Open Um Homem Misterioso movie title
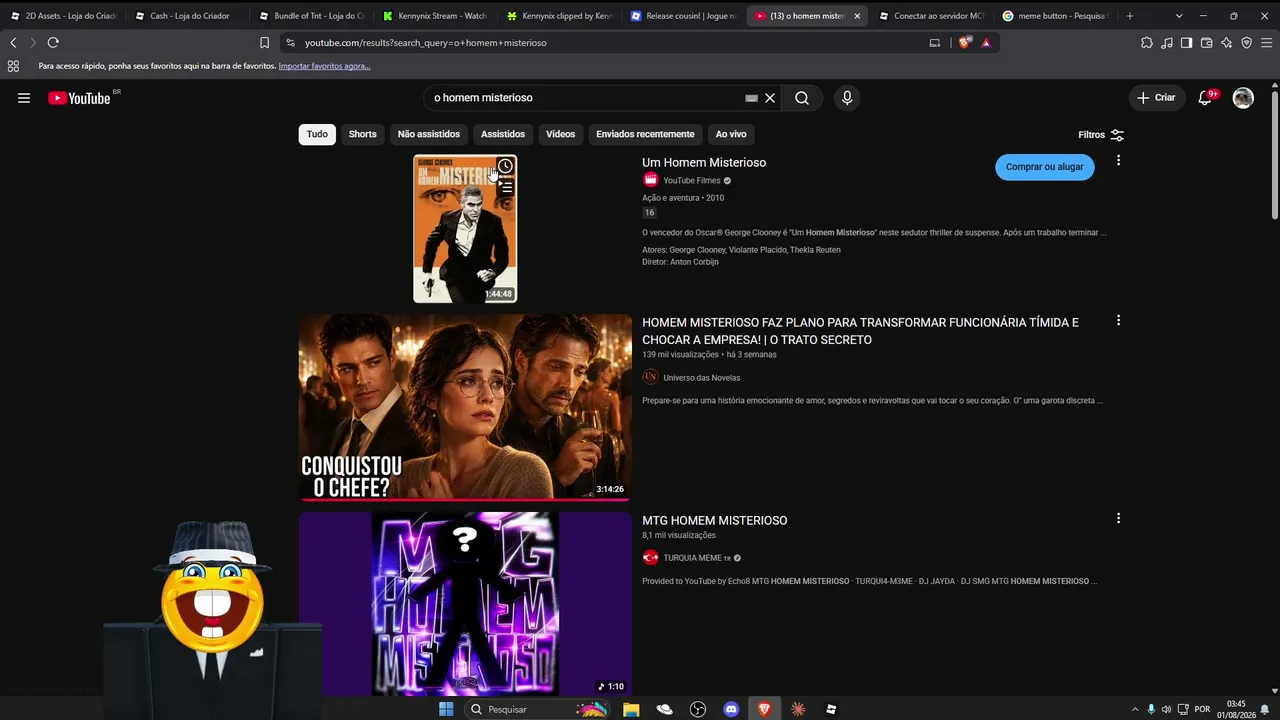This screenshot has height=720, width=1280. tap(704, 163)
